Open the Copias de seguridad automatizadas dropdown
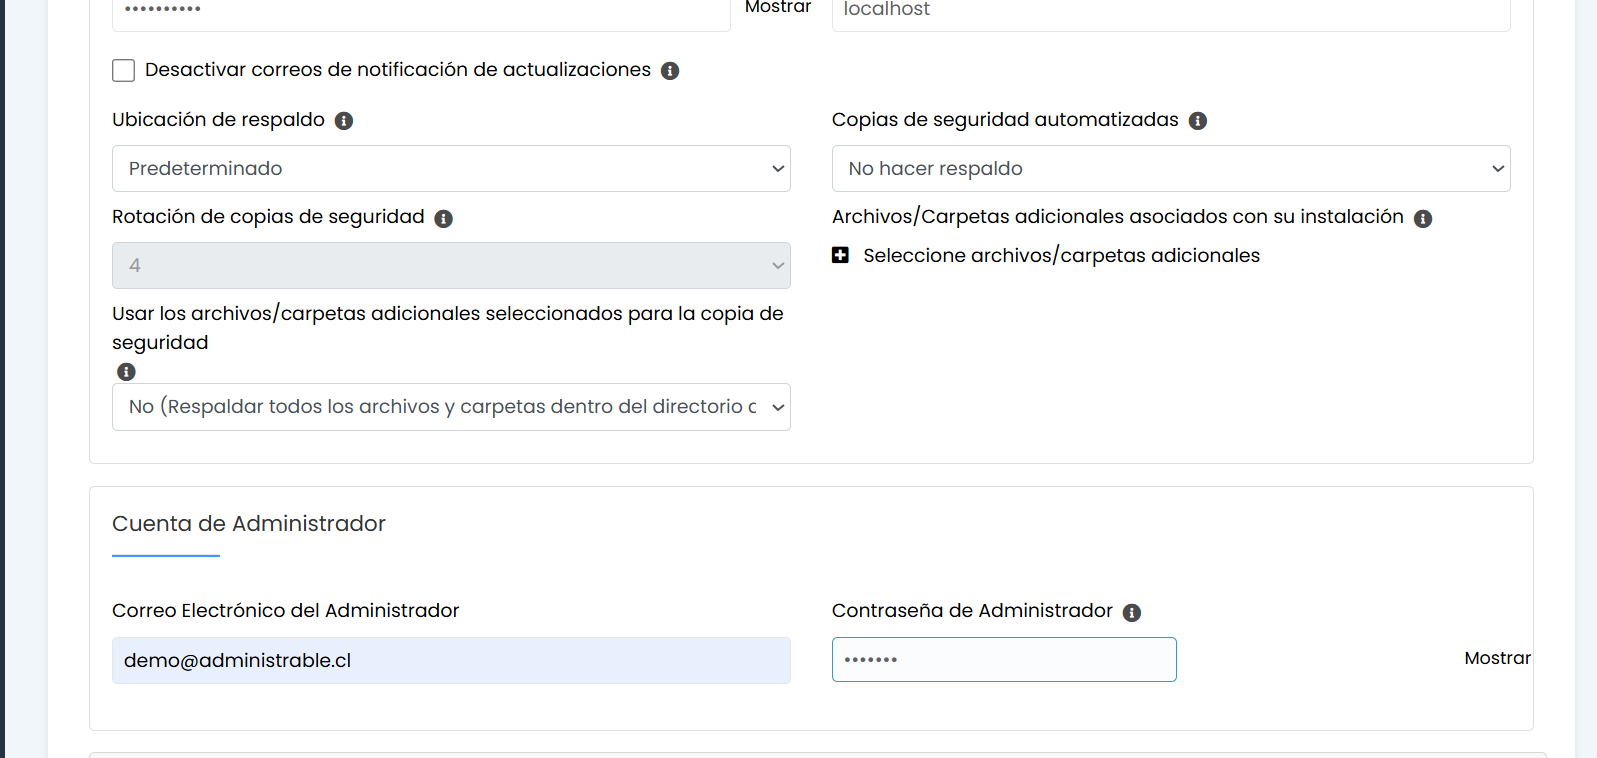The height and width of the screenshot is (758, 1597). 1170,169
